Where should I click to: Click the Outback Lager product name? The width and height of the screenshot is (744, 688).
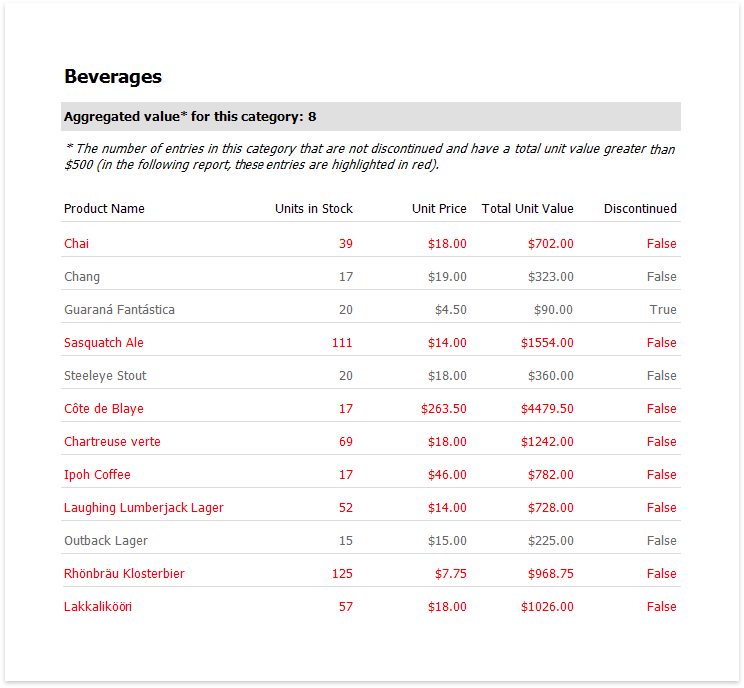click(x=106, y=541)
